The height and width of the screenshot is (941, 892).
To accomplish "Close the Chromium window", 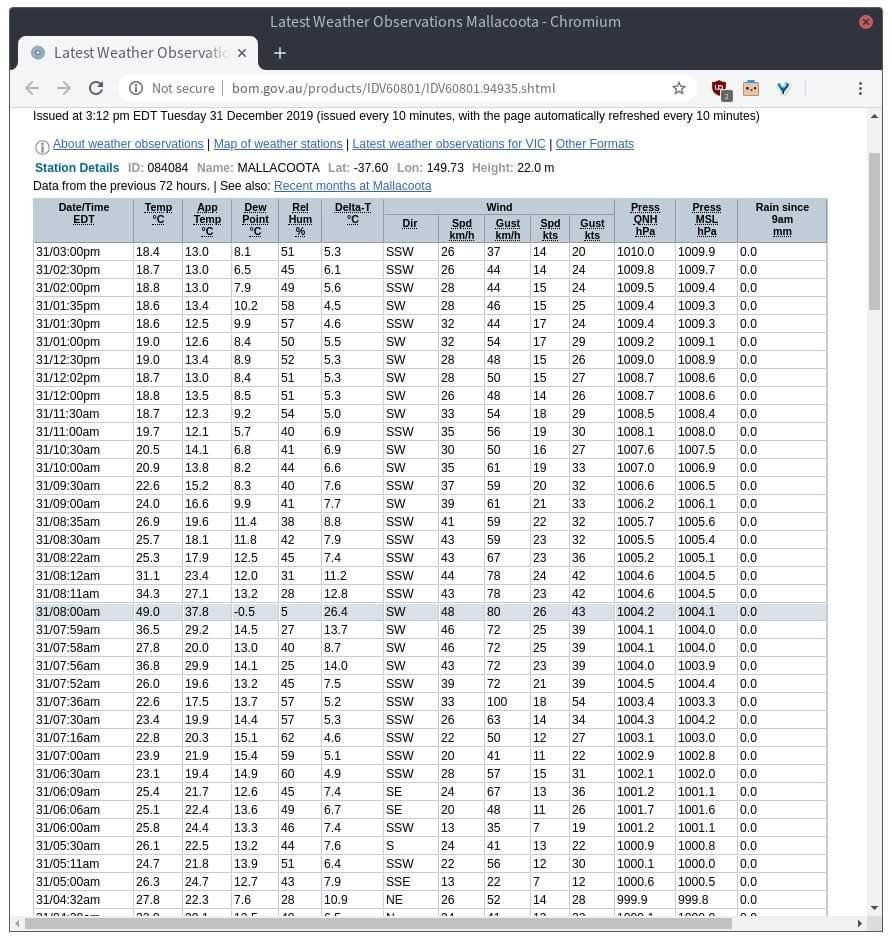I will click(x=866, y=22).
